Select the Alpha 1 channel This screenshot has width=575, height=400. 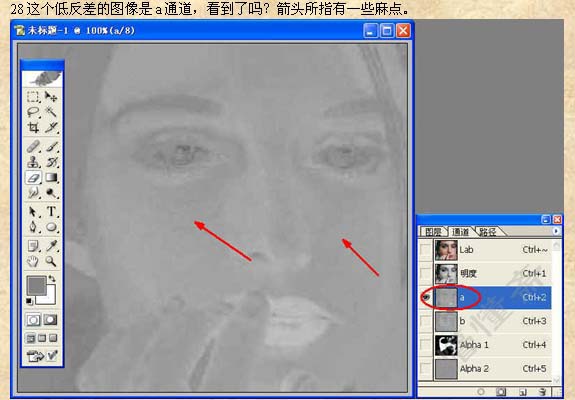click(x=491, y=345)
